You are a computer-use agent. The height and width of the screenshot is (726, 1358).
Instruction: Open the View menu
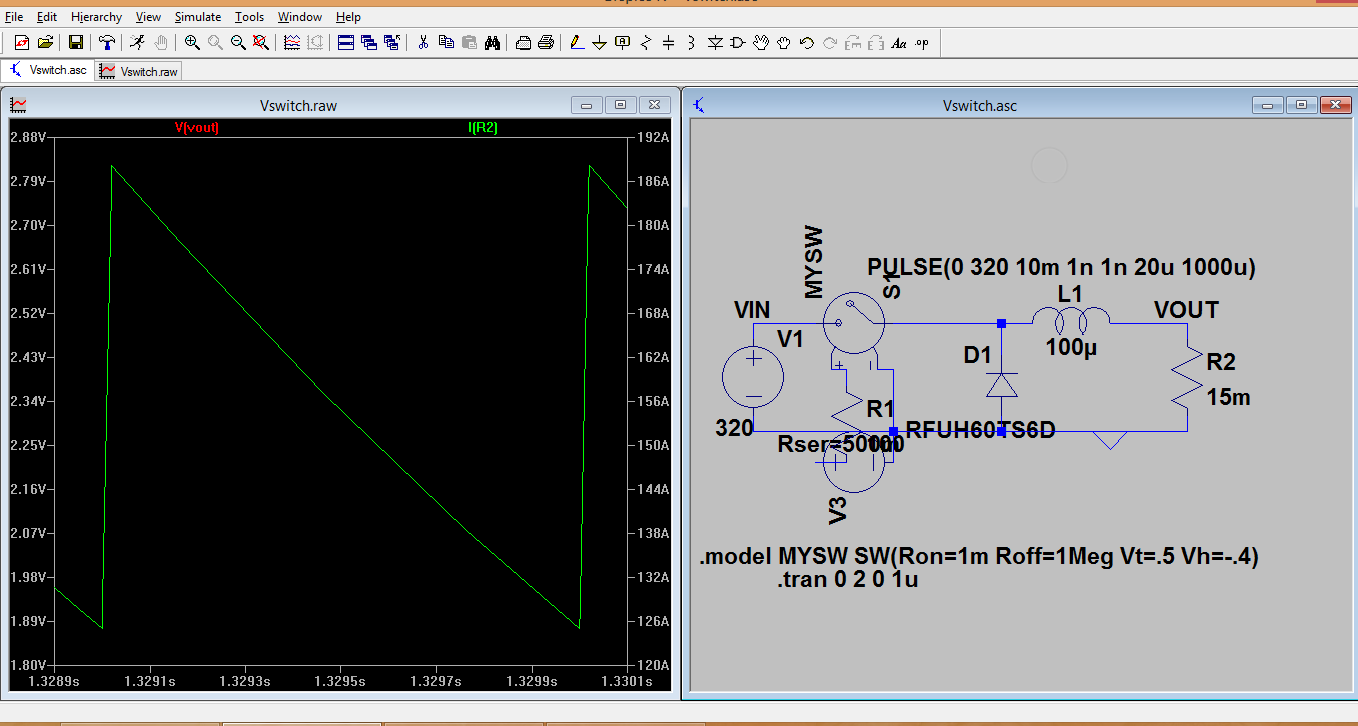[x=148, y=17]
